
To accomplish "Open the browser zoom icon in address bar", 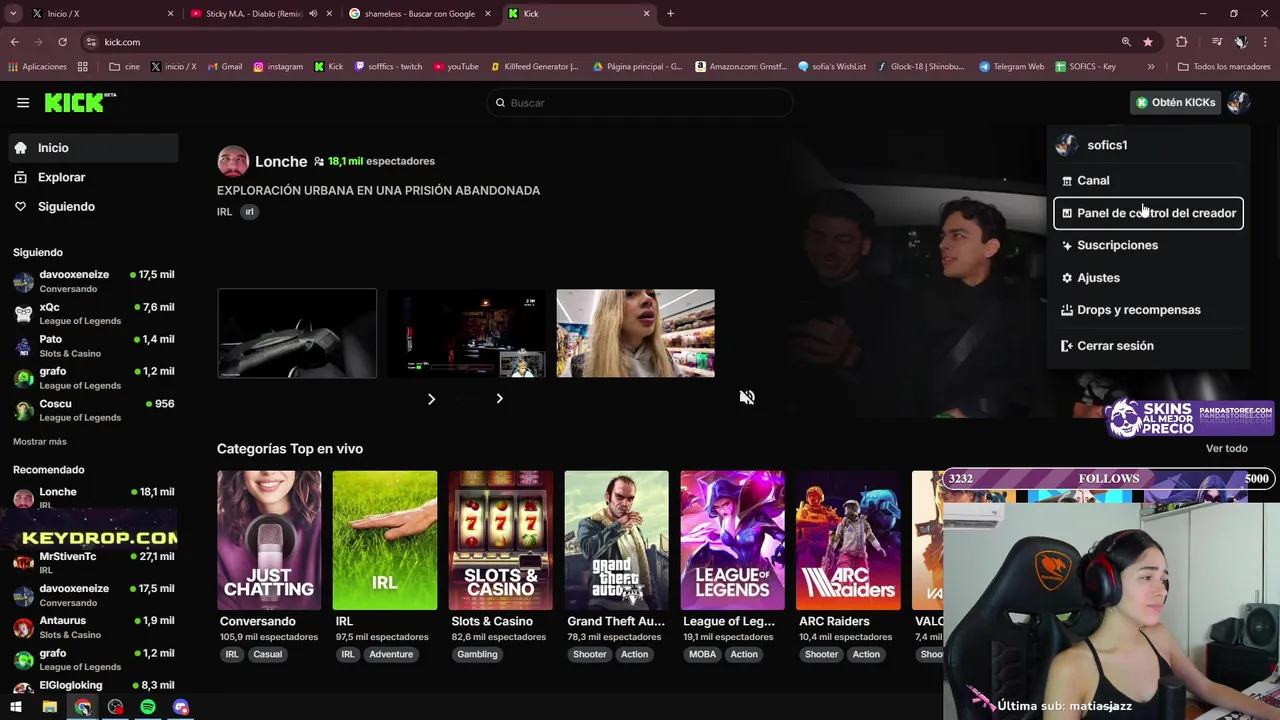I will (1126, 42).
